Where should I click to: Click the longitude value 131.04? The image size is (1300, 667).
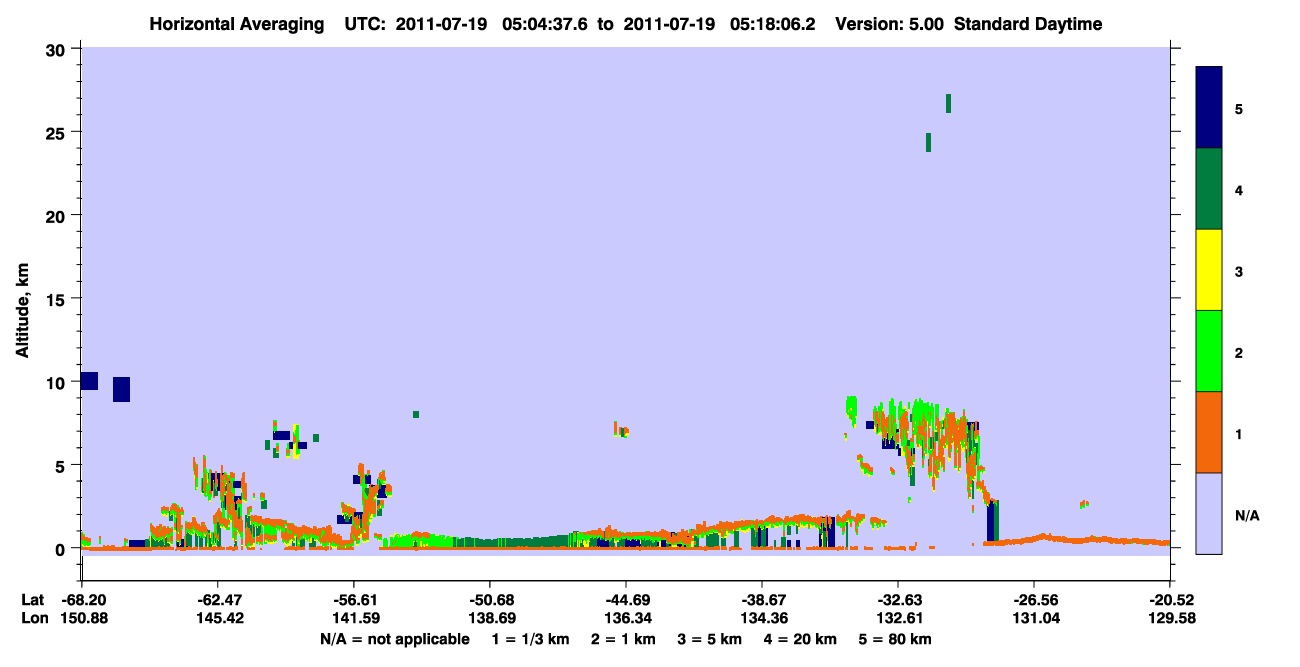coord(1034,618)
